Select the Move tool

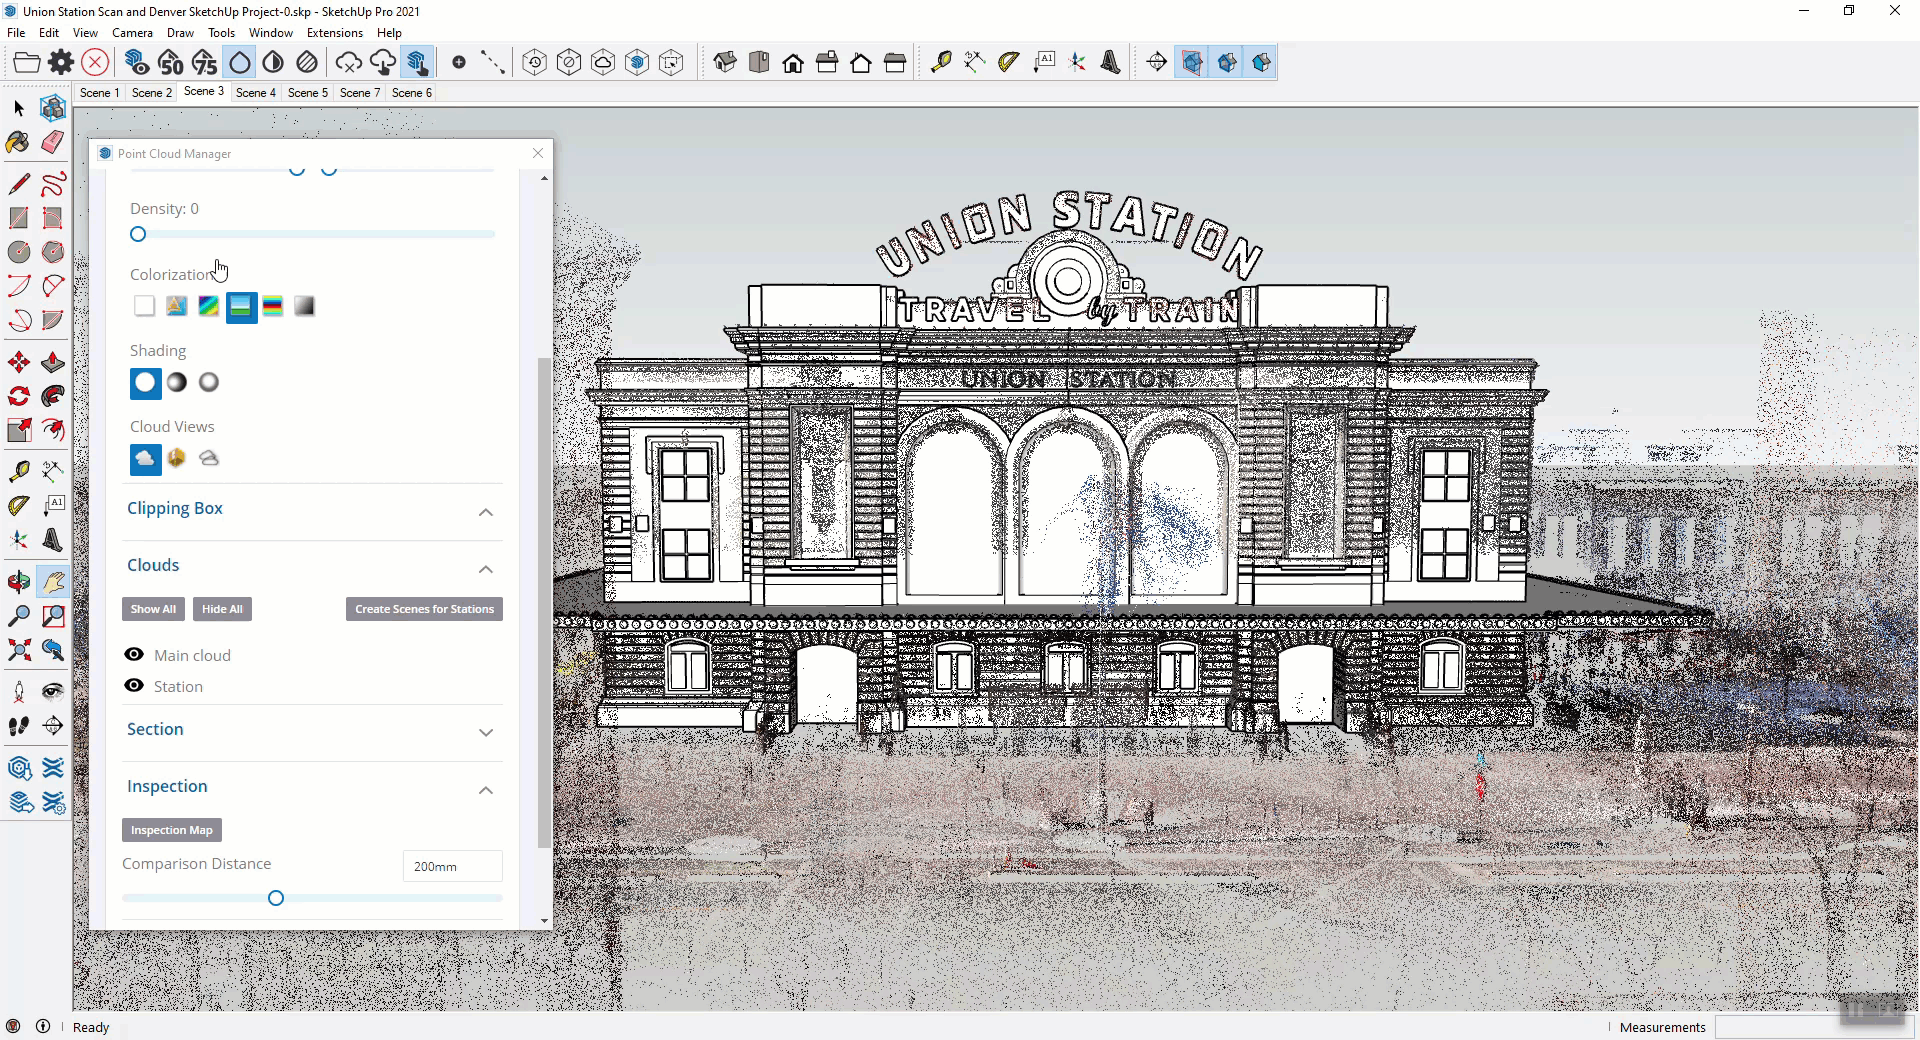18,362
